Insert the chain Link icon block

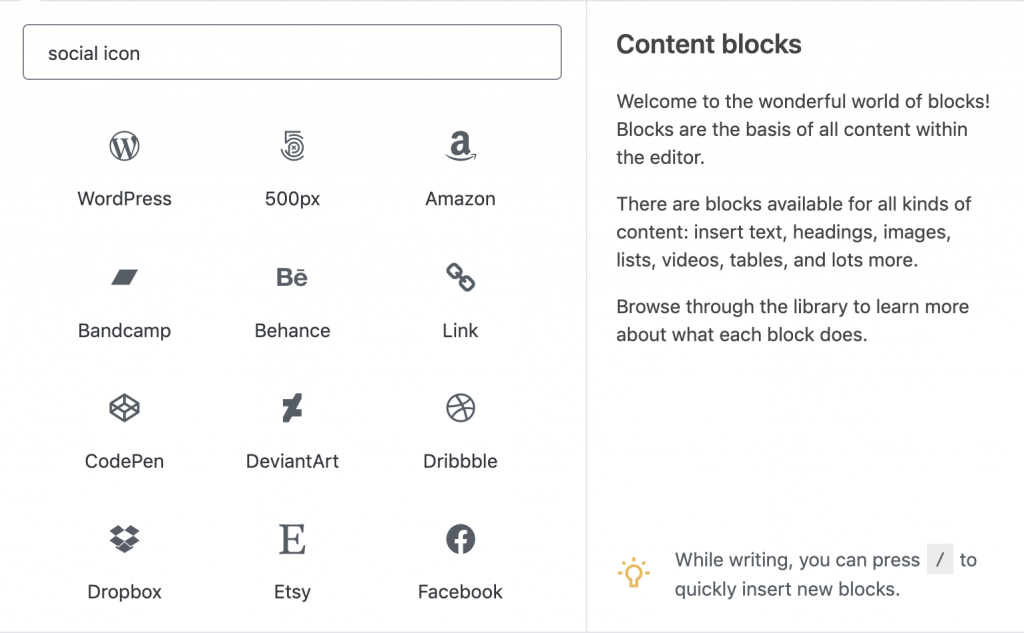click(460, 277)
